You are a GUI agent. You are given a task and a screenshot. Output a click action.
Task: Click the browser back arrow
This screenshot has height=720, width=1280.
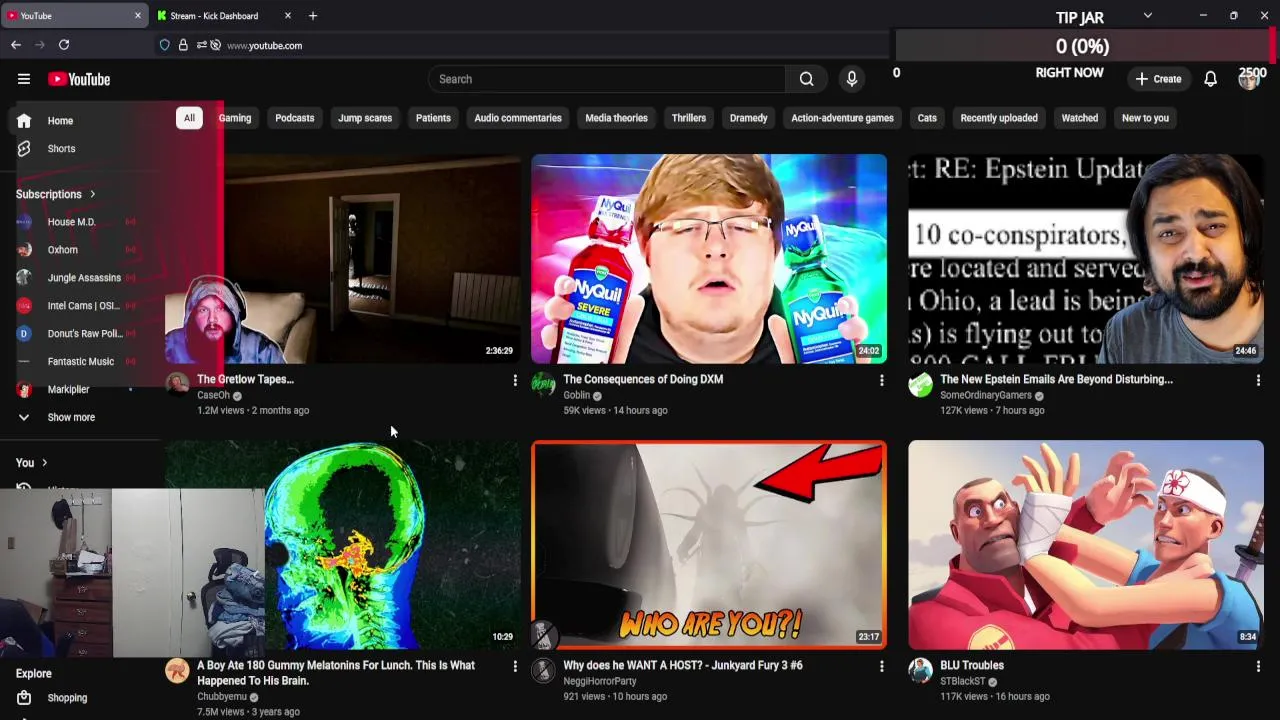tap(16, 45)
